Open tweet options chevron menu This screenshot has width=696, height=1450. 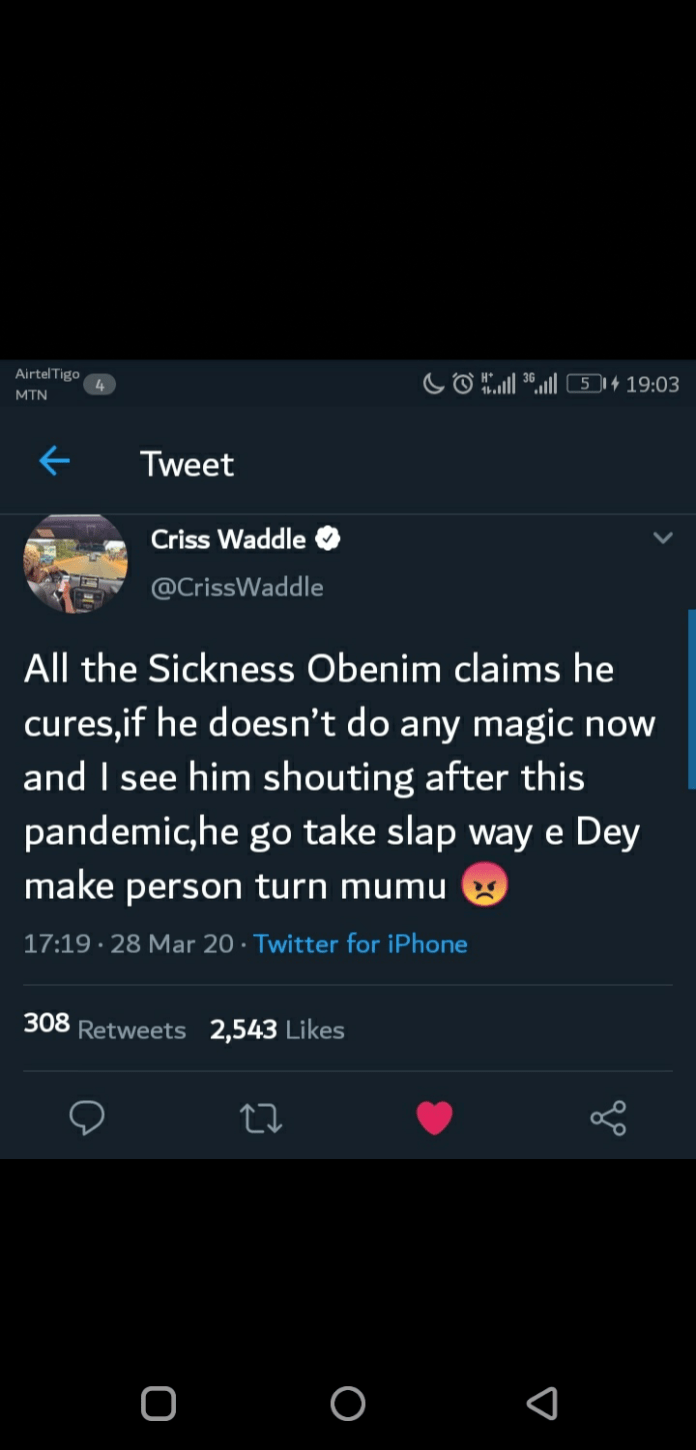click(x=662, y=538)
